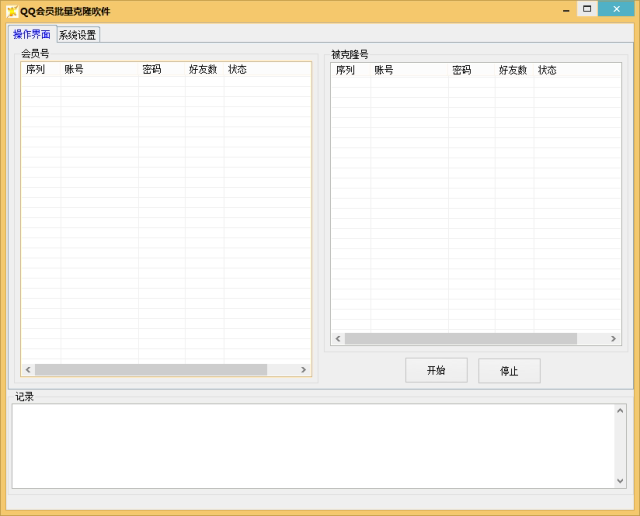Sort 被克隆号 list by 账号 column
Screen dimensions: 640x516
pyautogui.click(x=409, y=70)
